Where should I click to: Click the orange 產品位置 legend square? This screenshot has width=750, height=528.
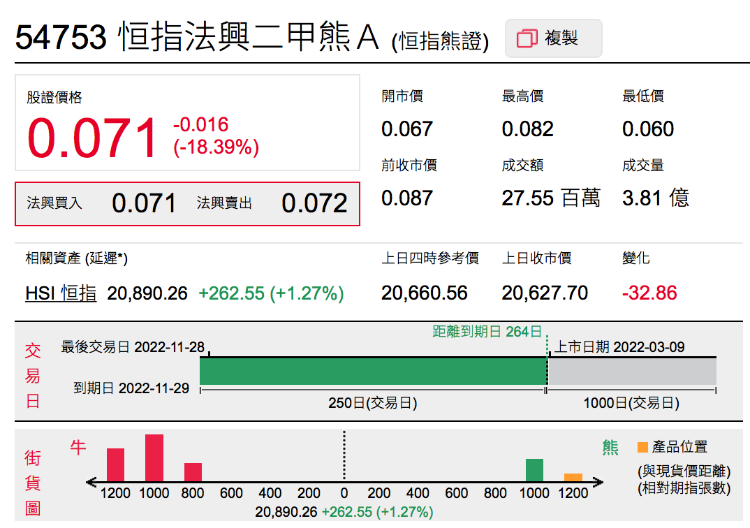point(642,447)
